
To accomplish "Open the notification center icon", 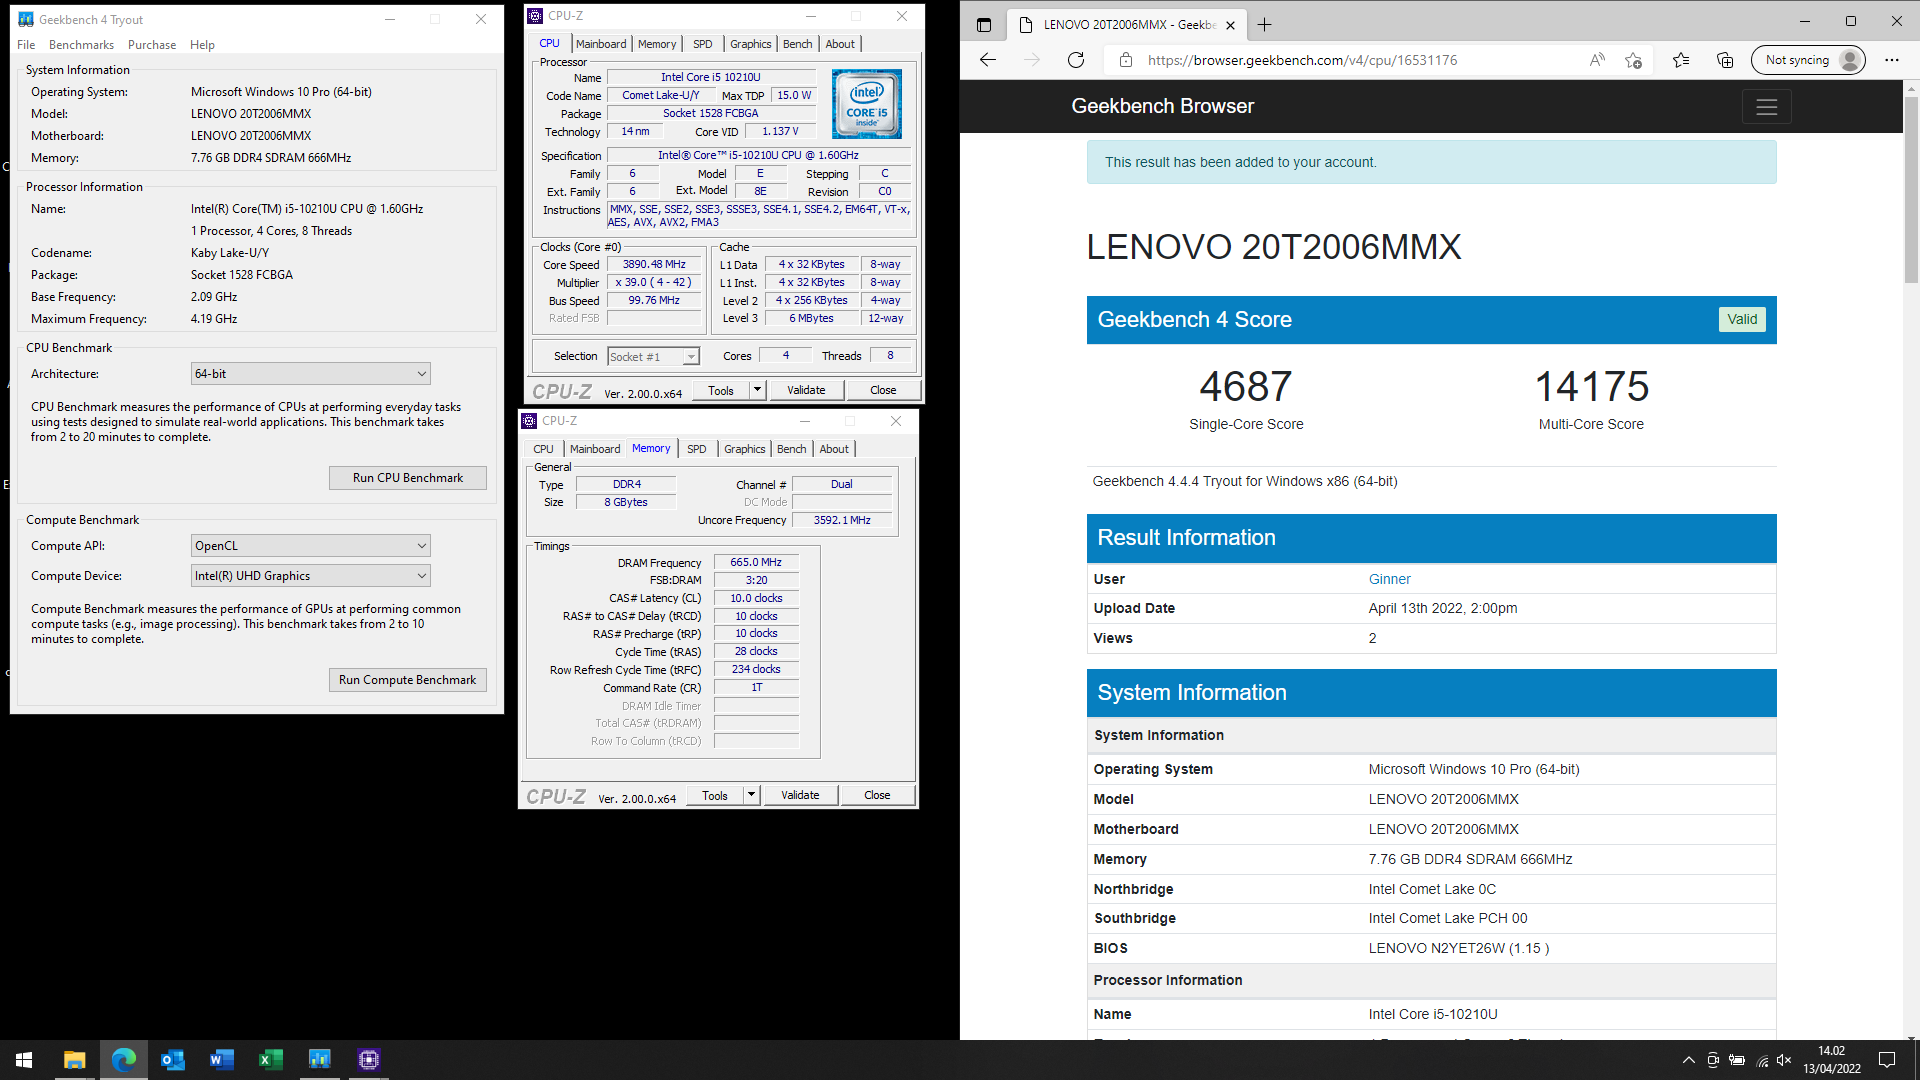I will [x=1887, y=1060].
